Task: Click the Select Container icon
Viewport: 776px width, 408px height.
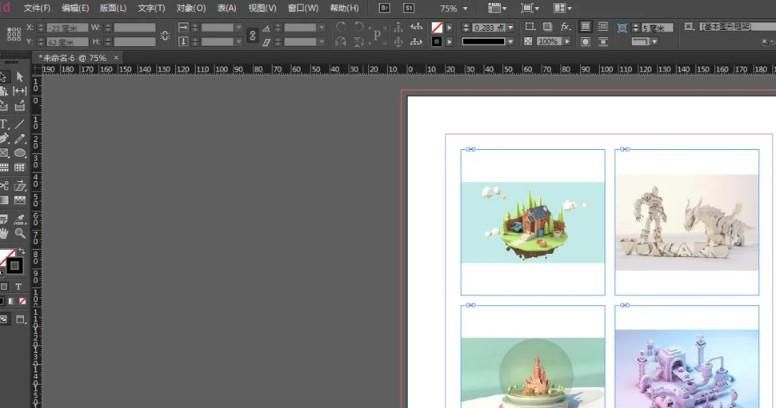Action: [398, 27]
